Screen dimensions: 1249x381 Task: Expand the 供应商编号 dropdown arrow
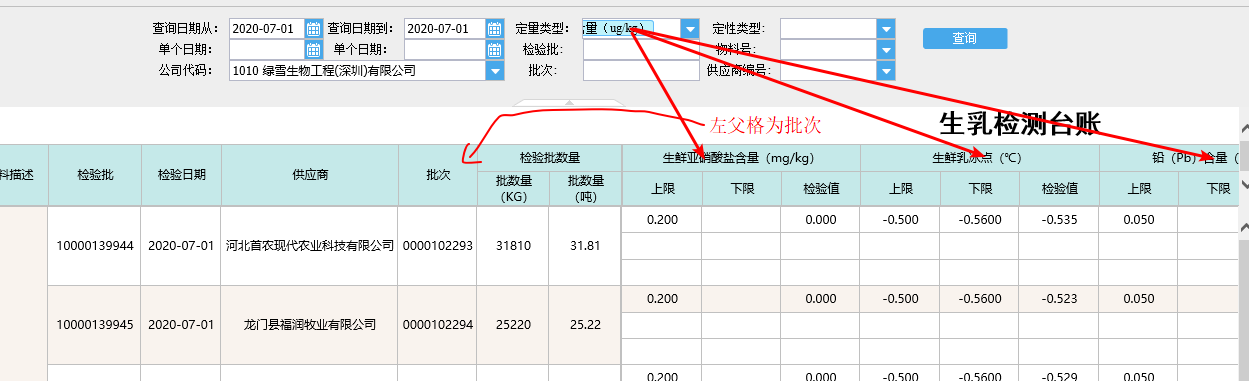[x=886, y=70]
